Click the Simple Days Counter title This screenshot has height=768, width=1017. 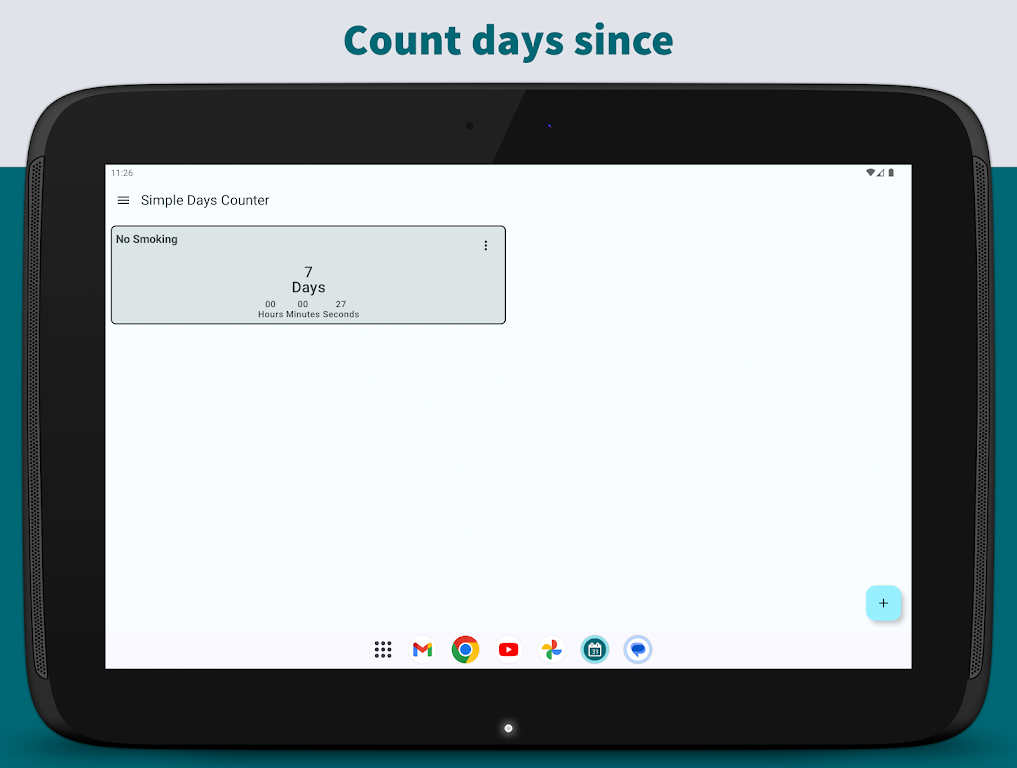pos(205,201)
